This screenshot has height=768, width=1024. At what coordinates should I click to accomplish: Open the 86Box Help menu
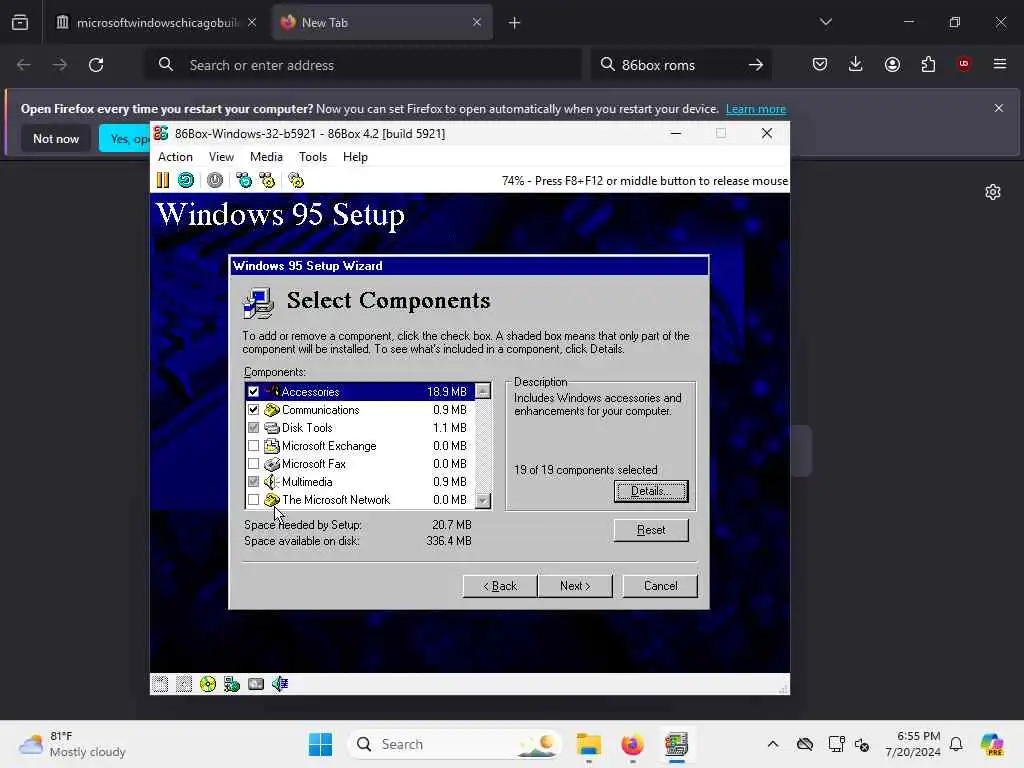(x=355, y=157)
